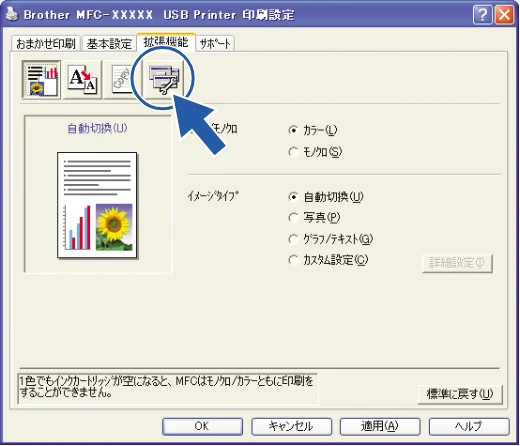The width and height of the screenshot is (520, 446).
Task: Open the watermark Copy icon
Action: click(121, 80)
